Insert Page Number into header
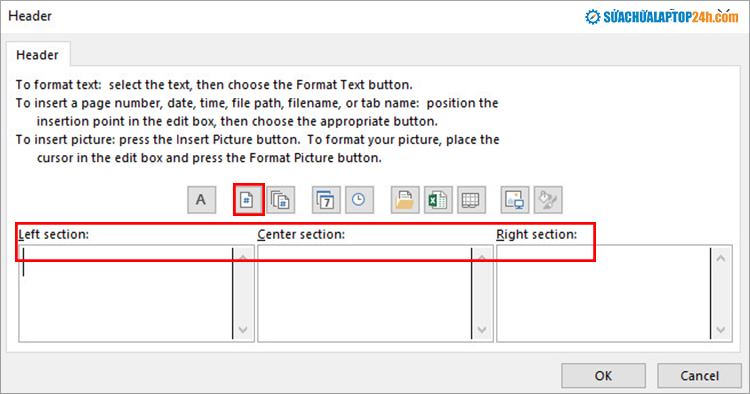This screenshot has width=750, height=394. [x=248, y=200]
